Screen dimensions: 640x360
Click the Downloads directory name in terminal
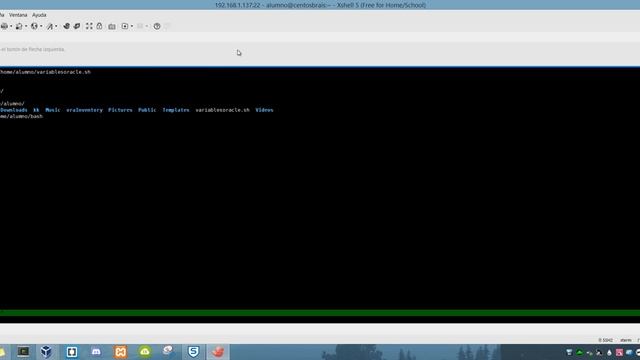click(13, 110)
